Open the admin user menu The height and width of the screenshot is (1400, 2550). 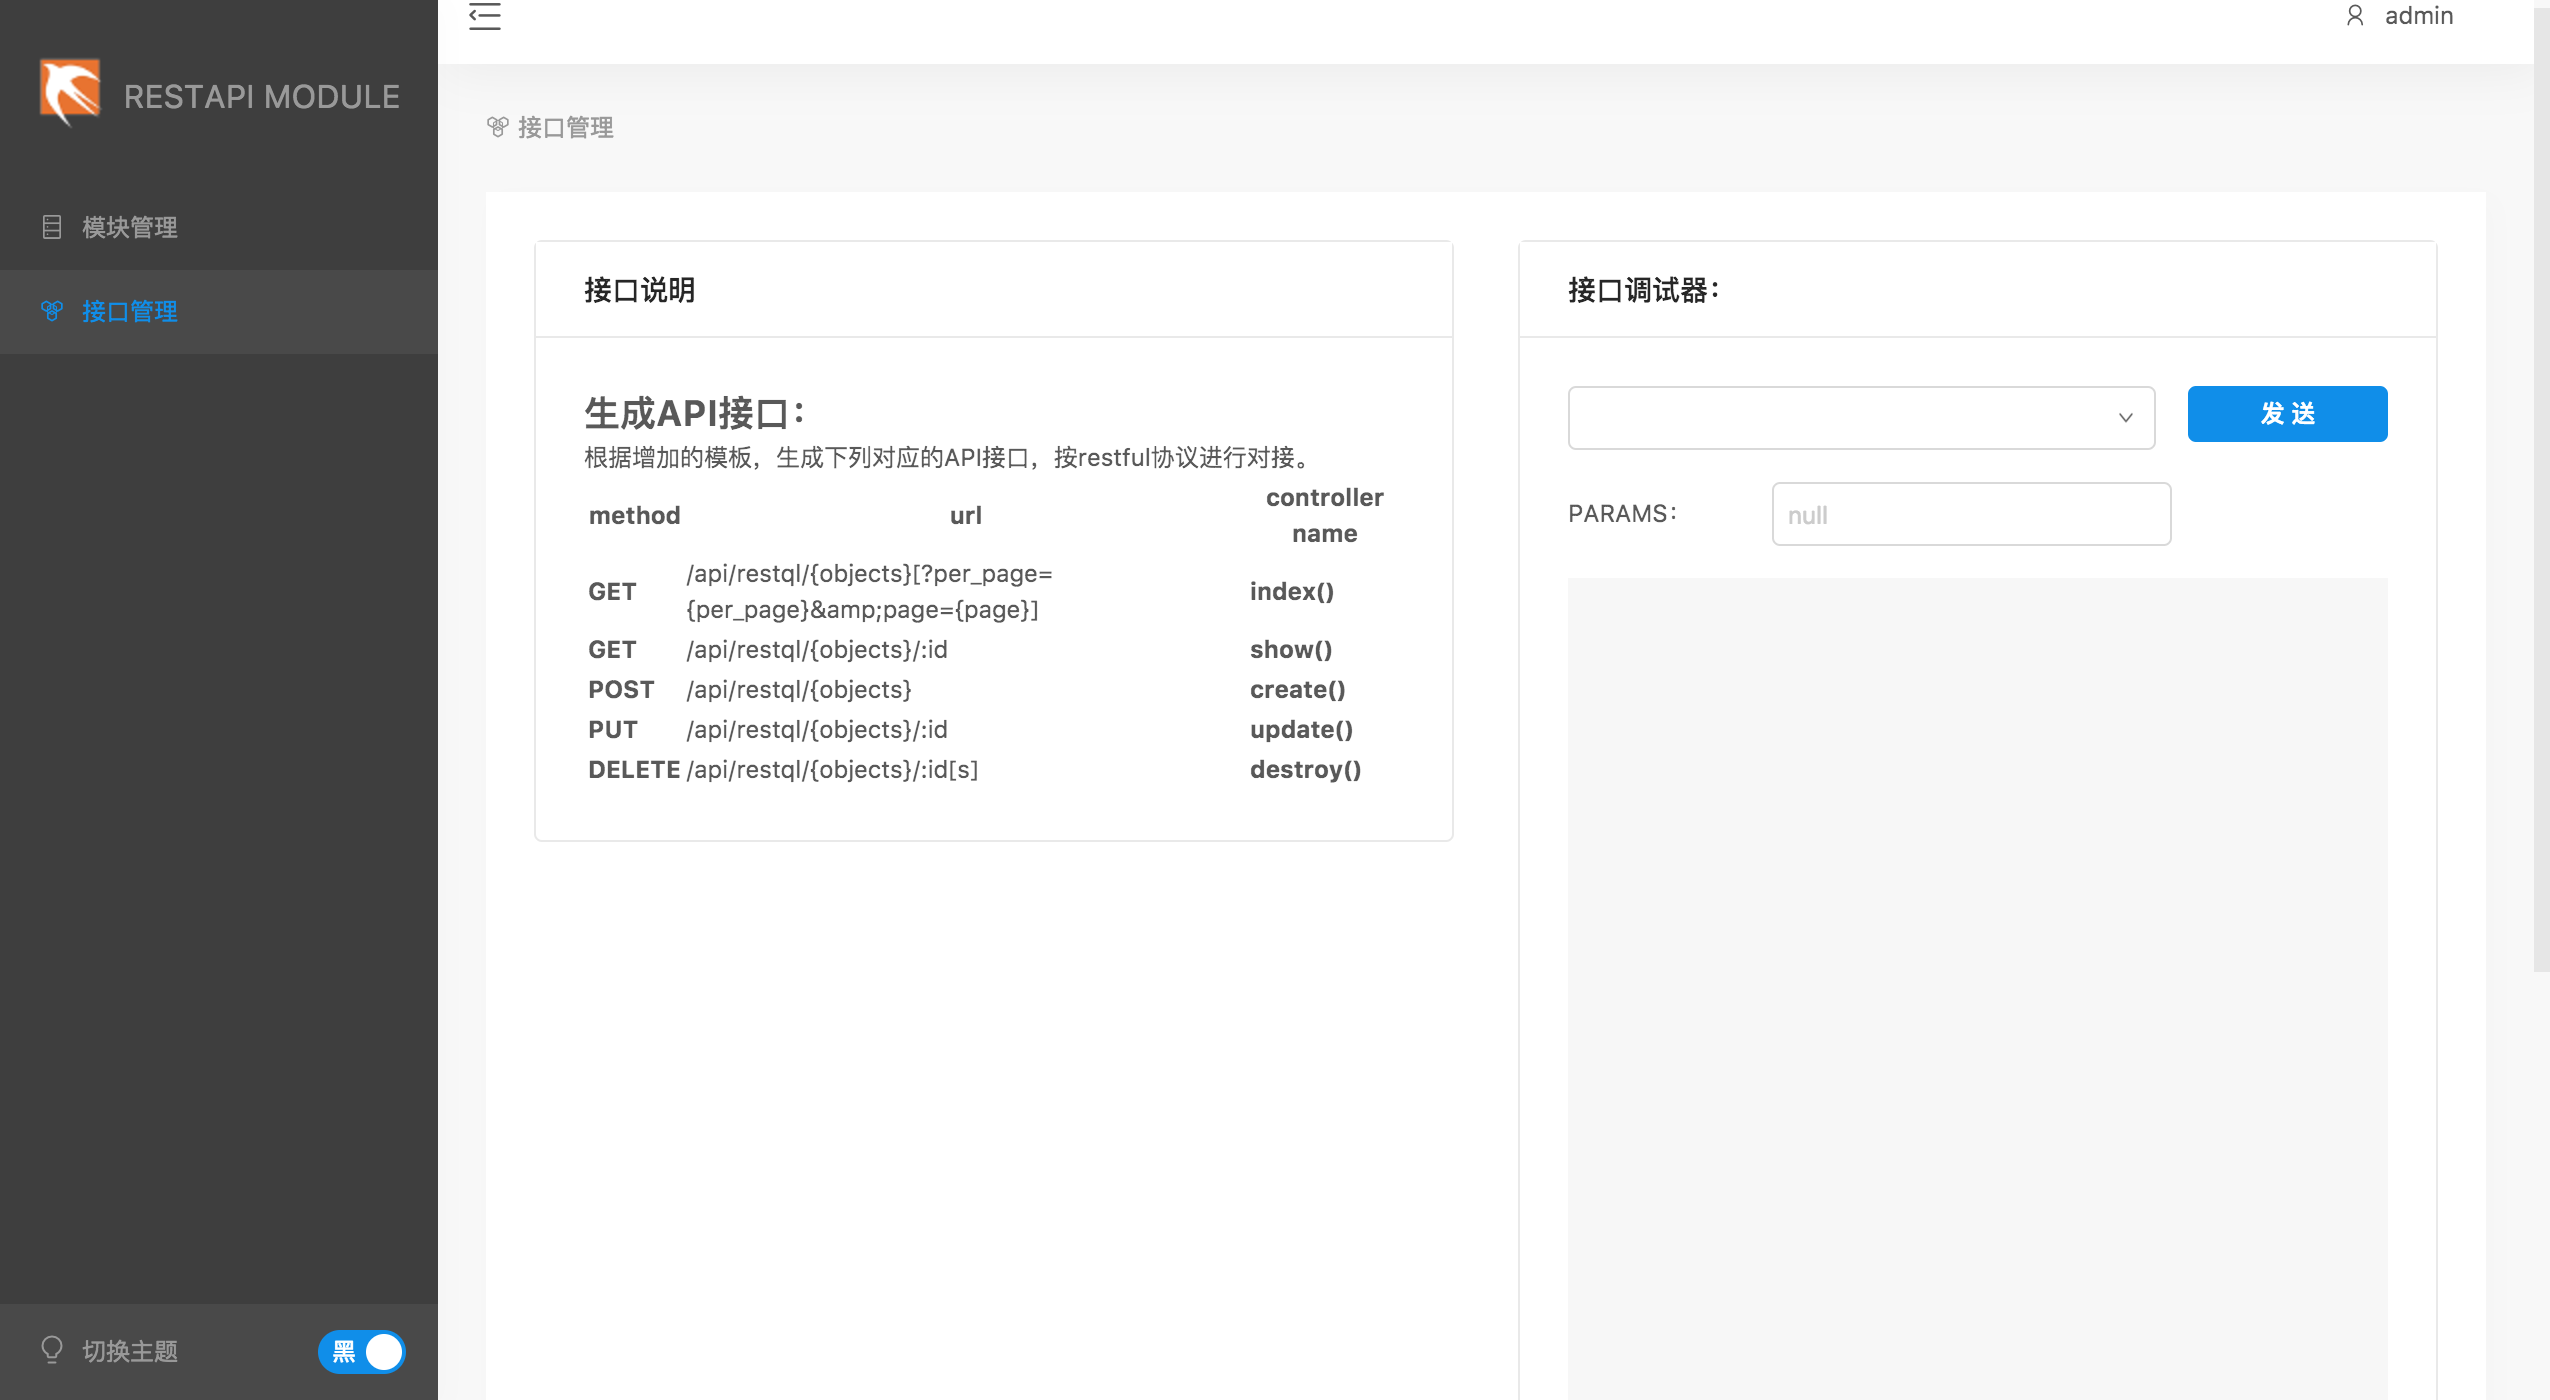(2418, 16)
